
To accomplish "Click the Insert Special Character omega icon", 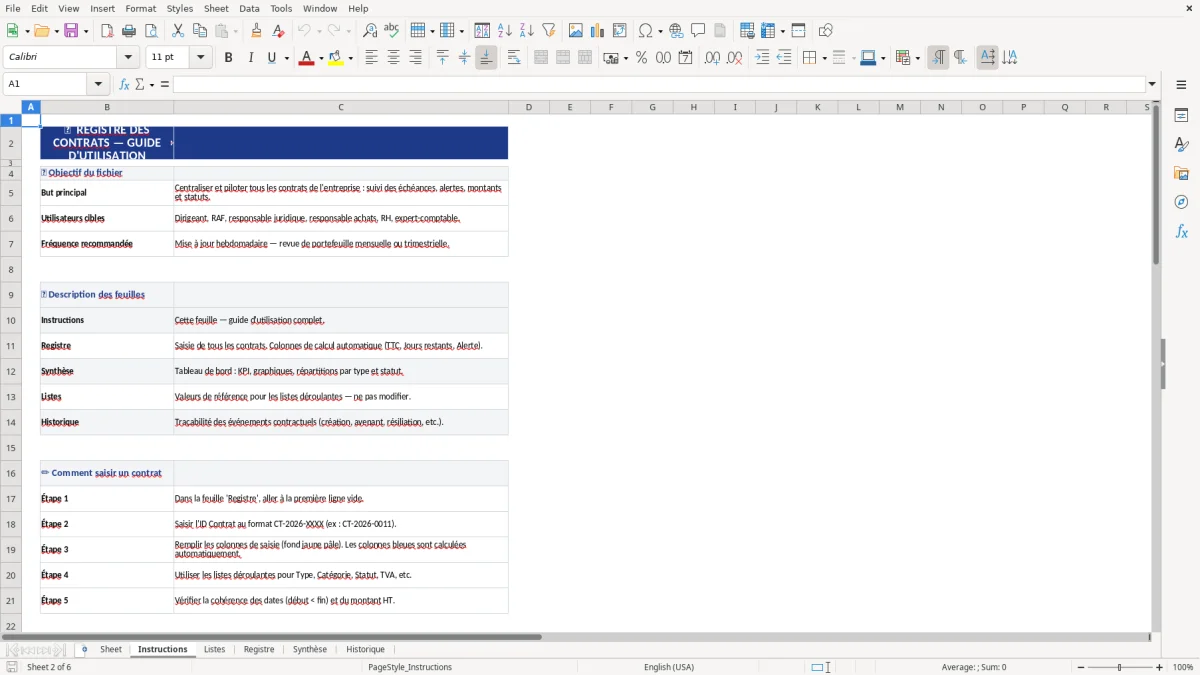I will tap(646, 31).
